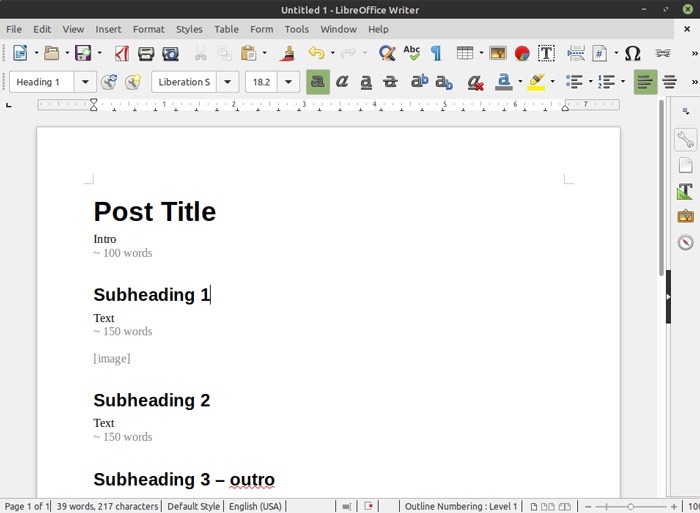Toggle superscript
This screenshot has width=700, height=513.
(x=419, y=81)
